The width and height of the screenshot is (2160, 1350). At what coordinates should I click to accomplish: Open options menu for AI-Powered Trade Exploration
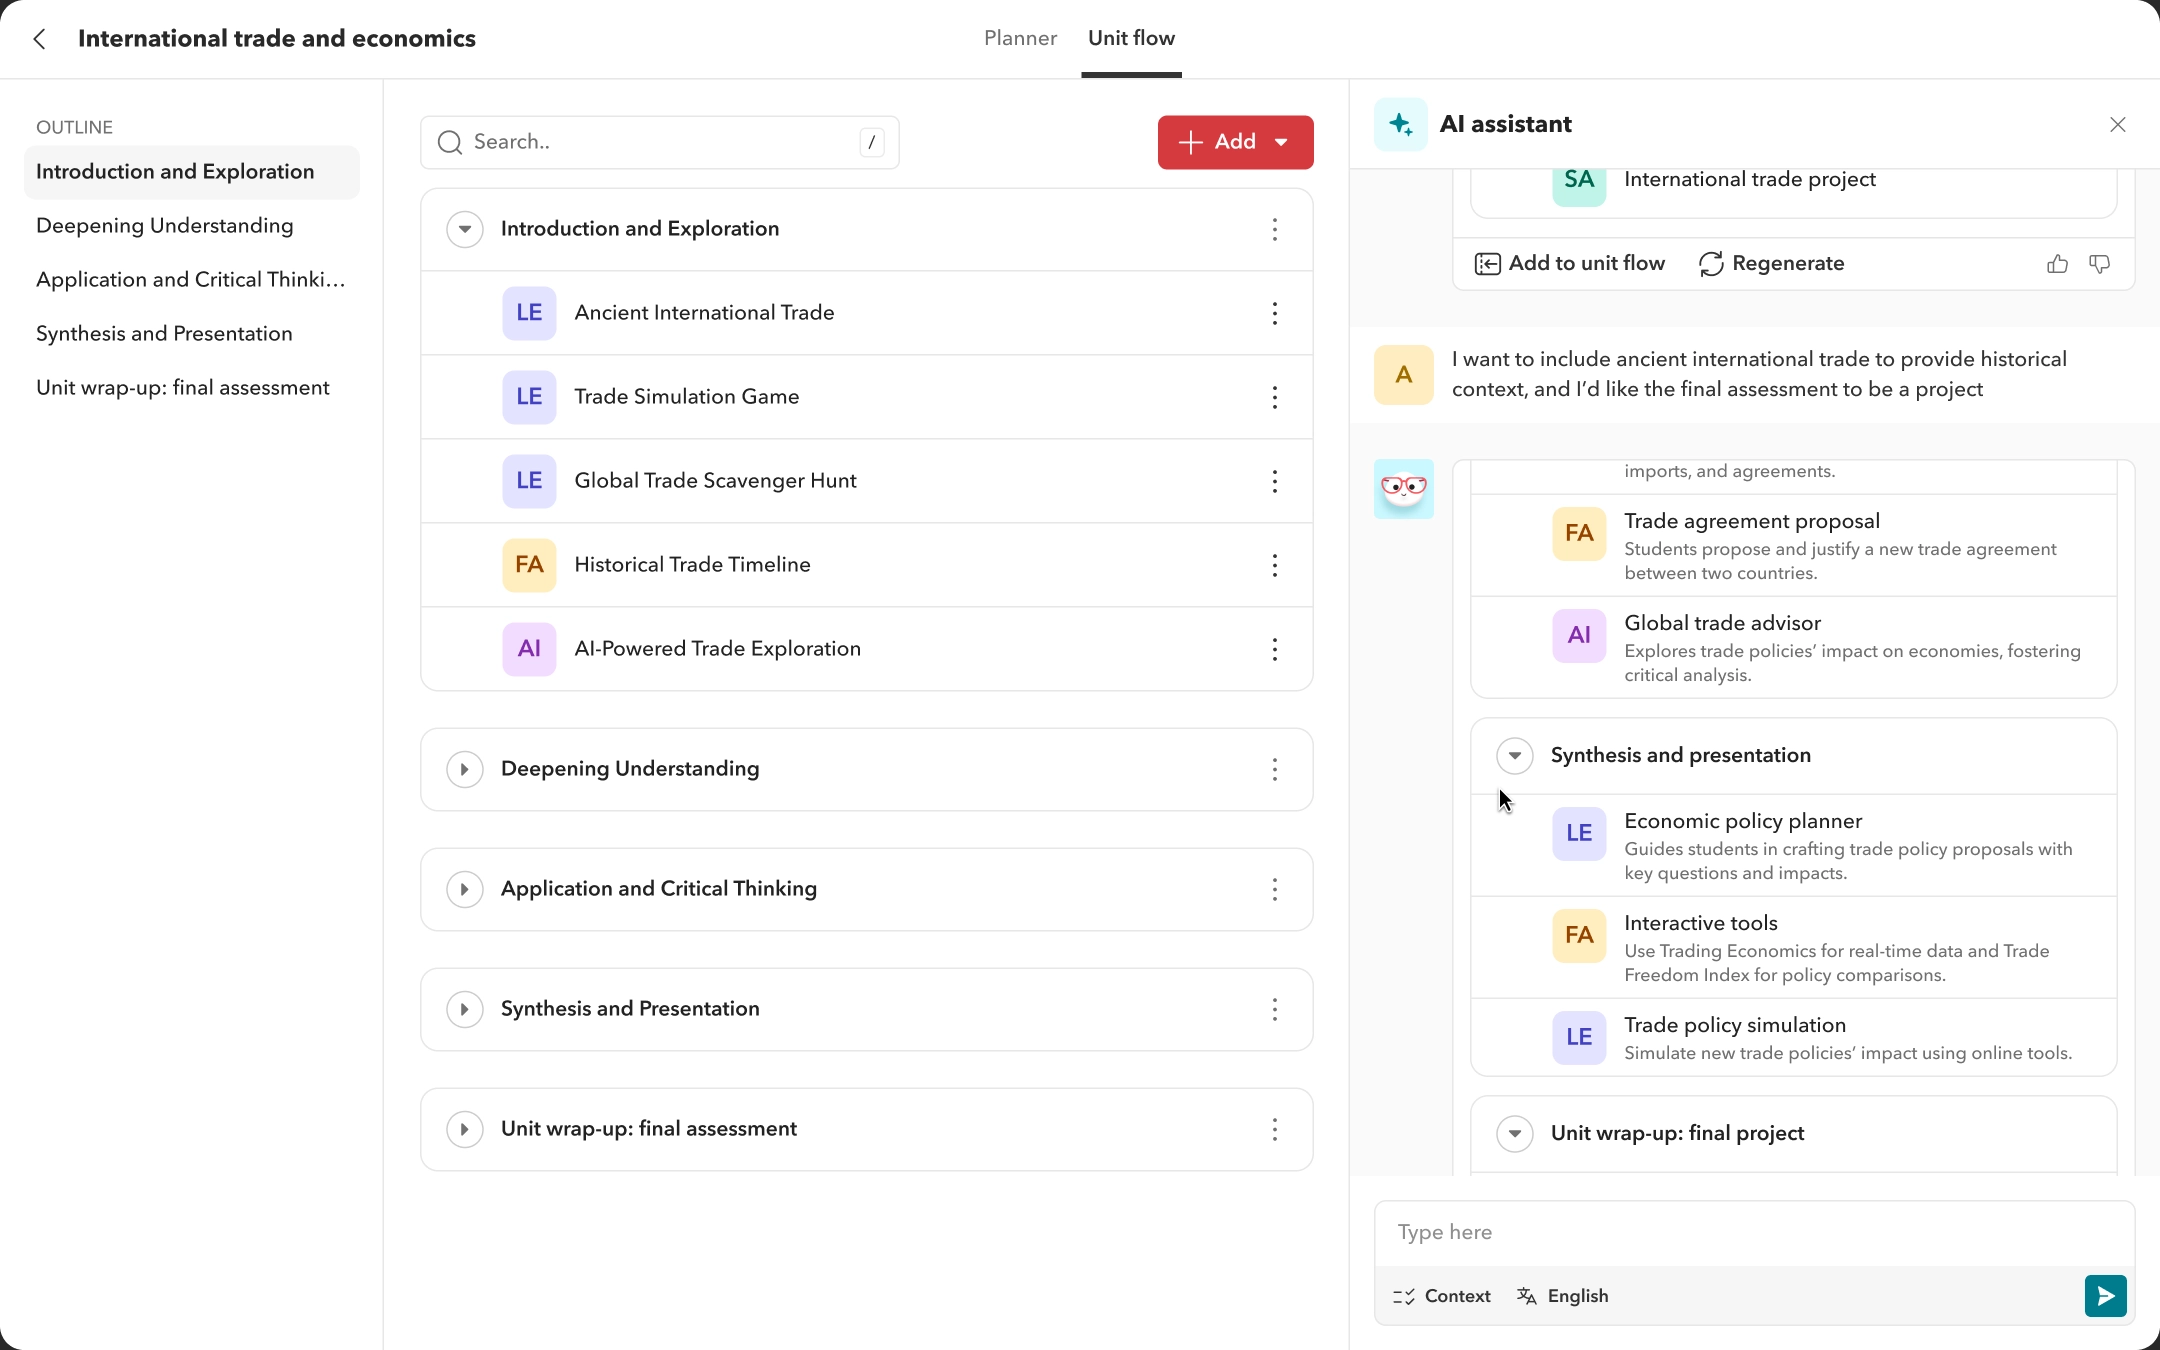coord(1274,649)
